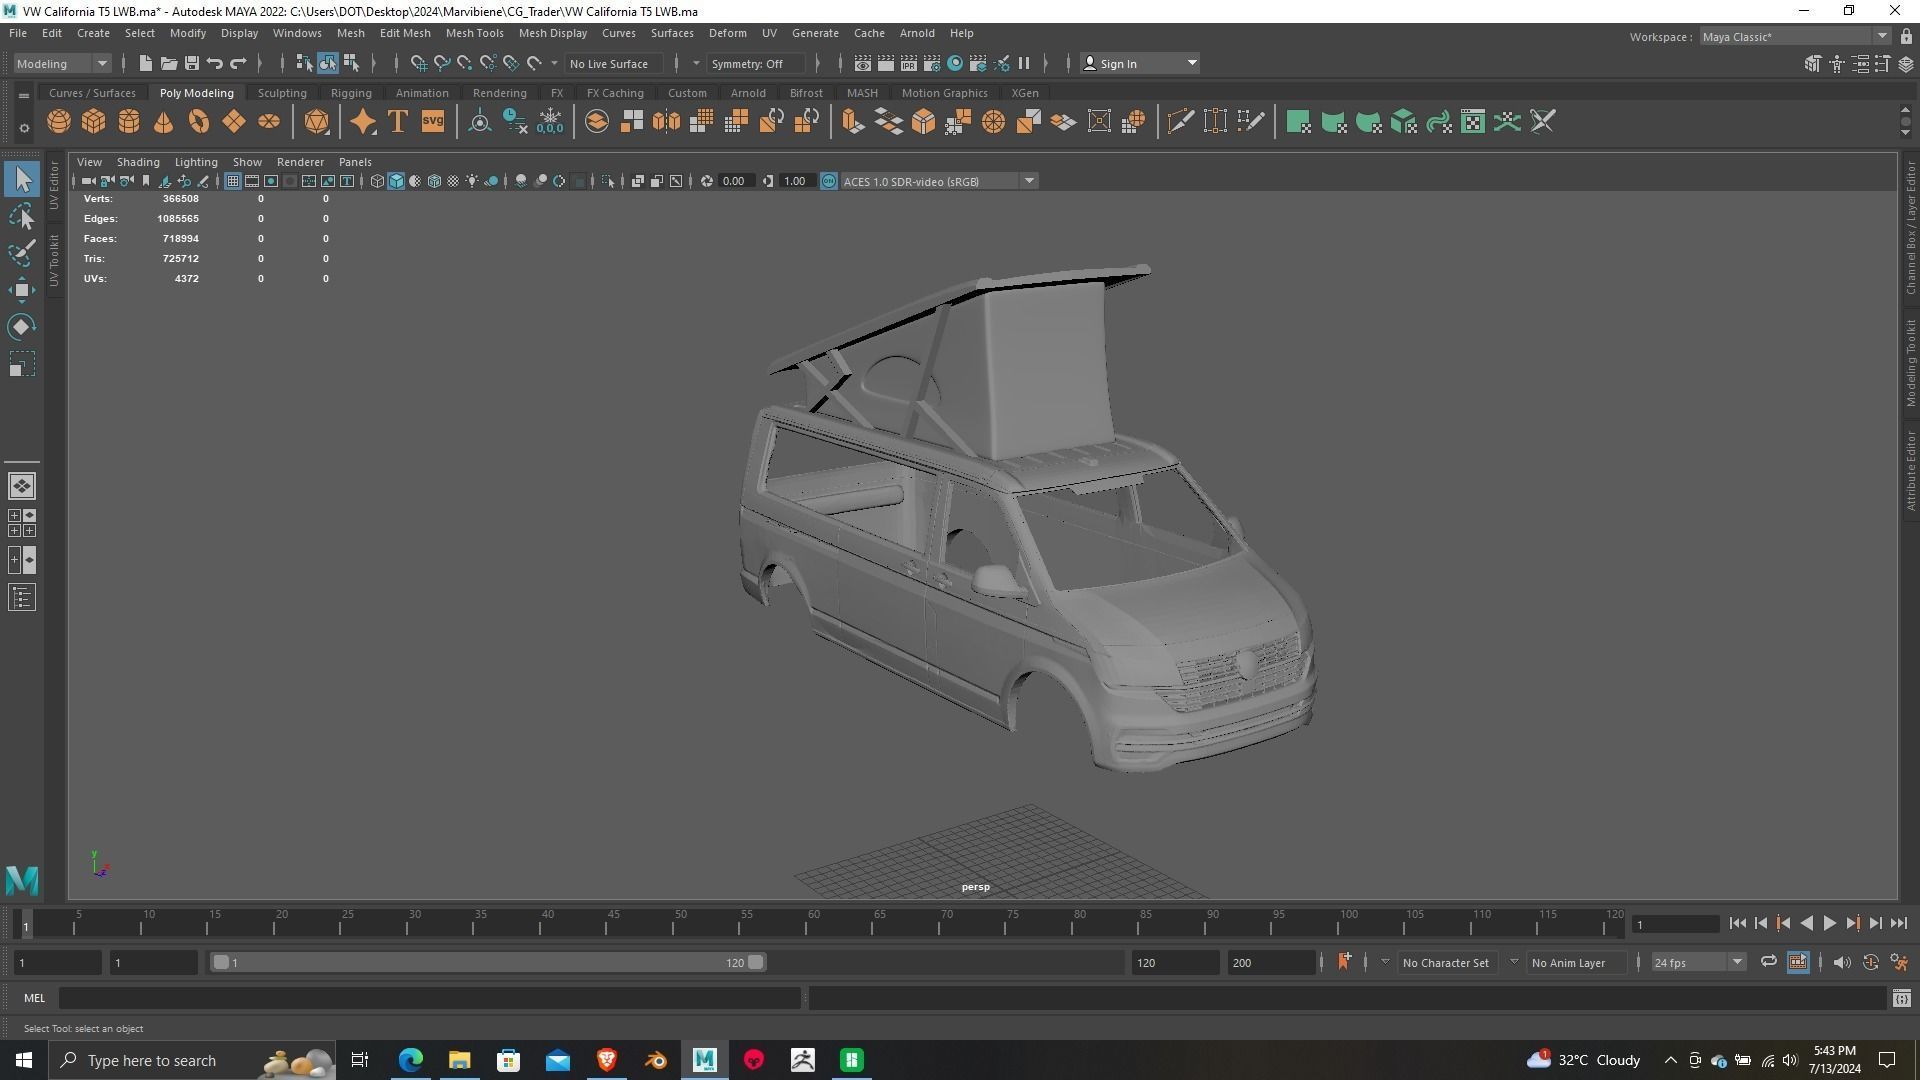Toggle smooth shade all in viewport
This screenshot has height=1080, width=1920.
(396, 181)
